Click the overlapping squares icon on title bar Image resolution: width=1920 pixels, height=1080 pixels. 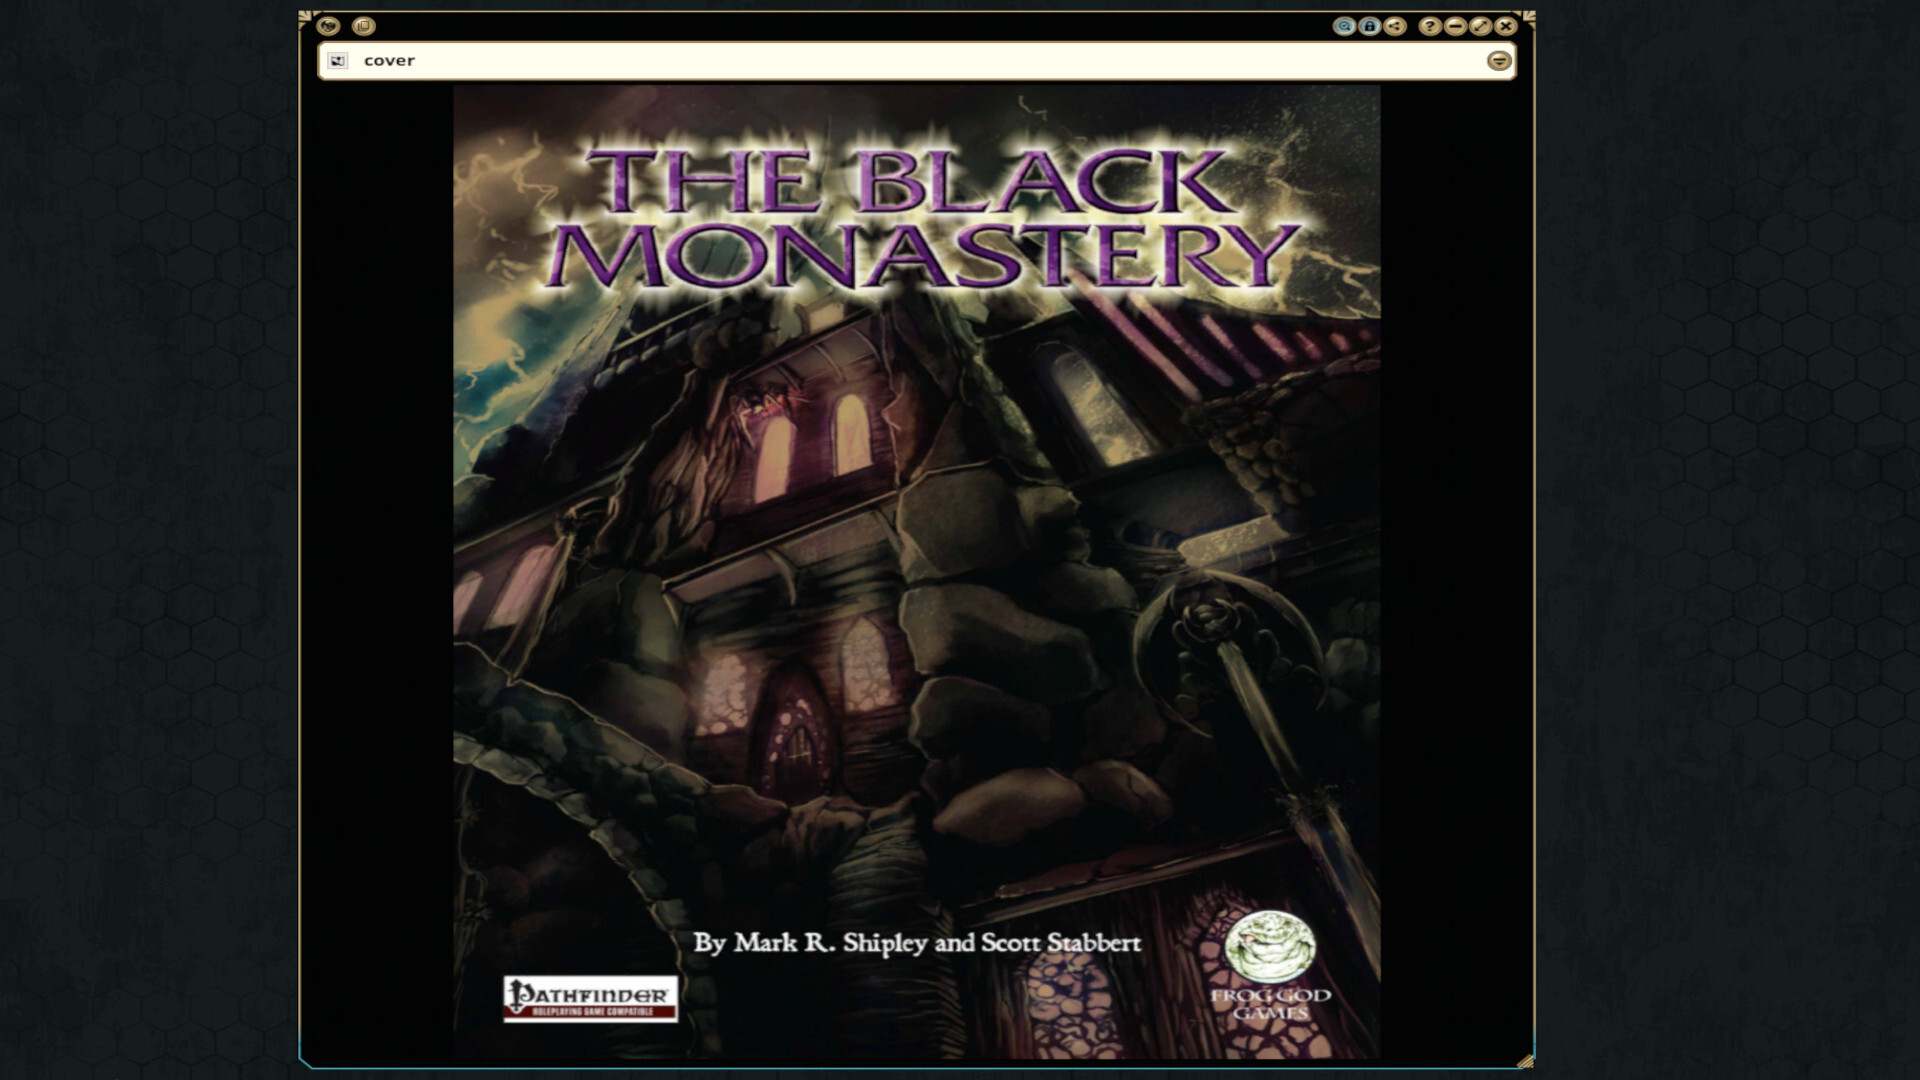point(364,26)
